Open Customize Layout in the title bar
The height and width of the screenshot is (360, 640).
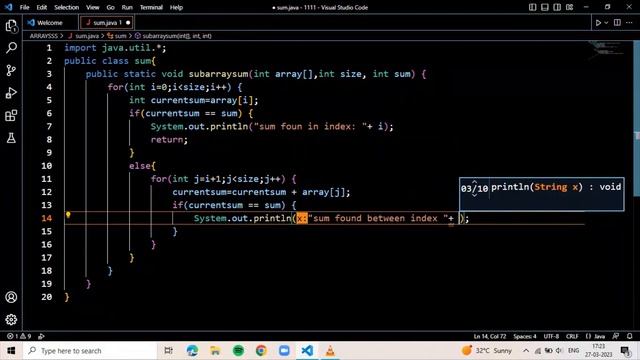570,7
